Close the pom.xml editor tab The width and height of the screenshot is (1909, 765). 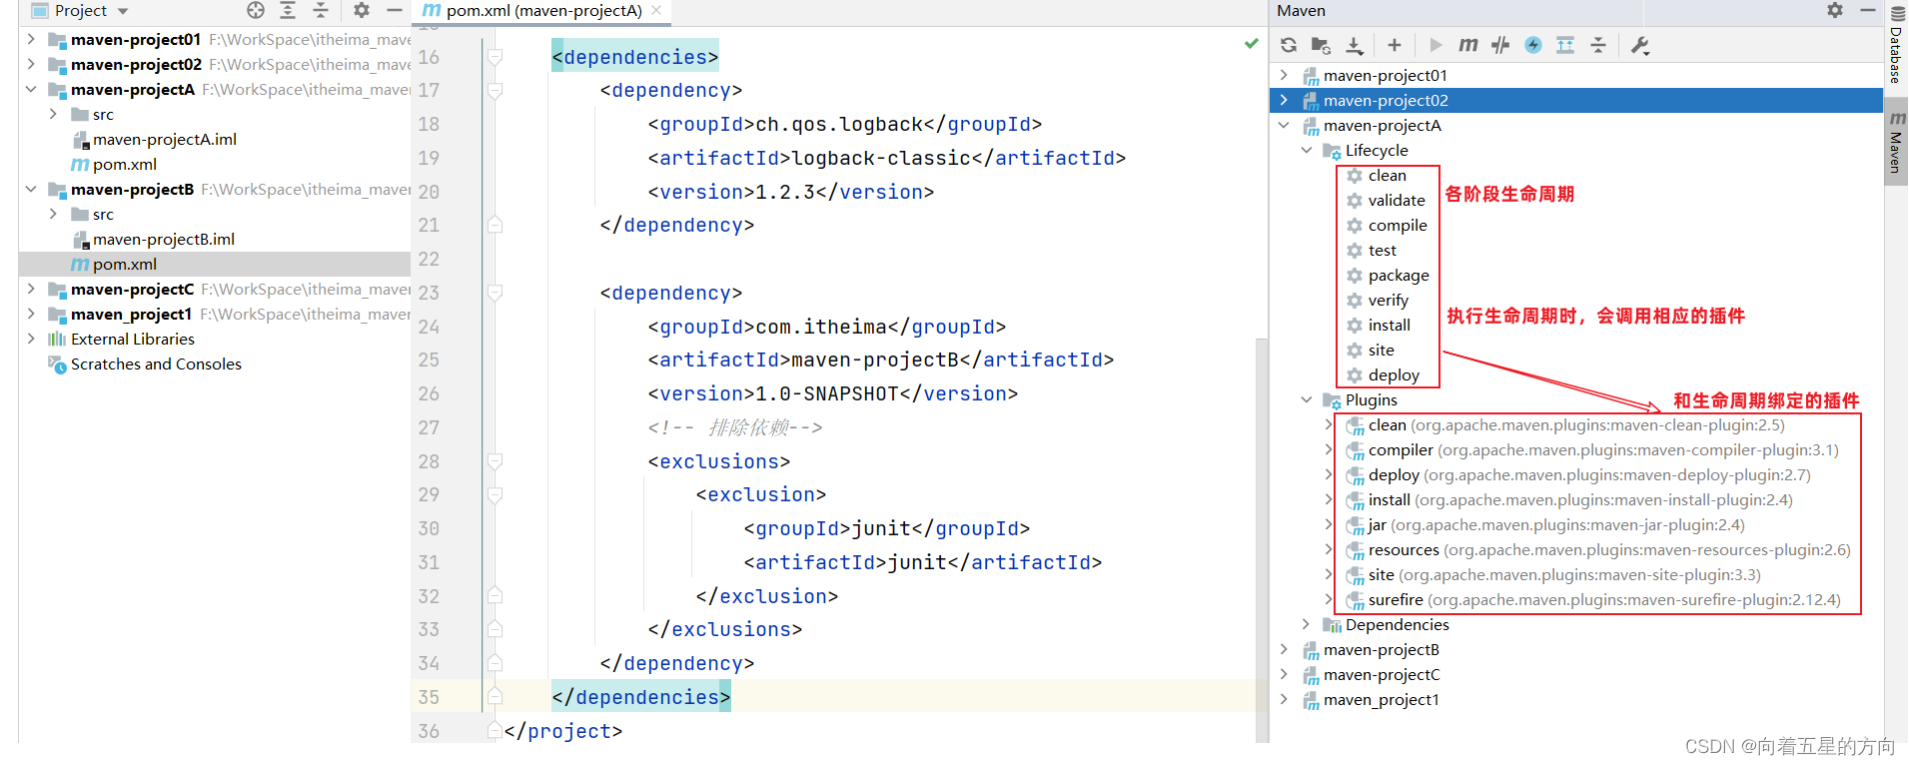(656, 10)
